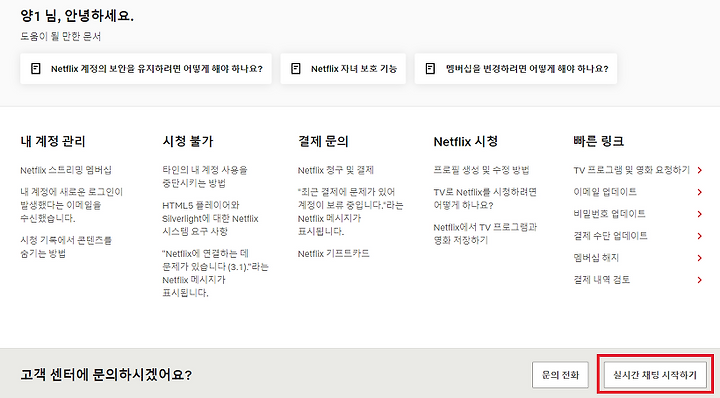Image resolution: width=720 pixels, height=398 pixels.
Task: Click red chevron next to 결제 수단 업데이트
Action: coord(699,236)
